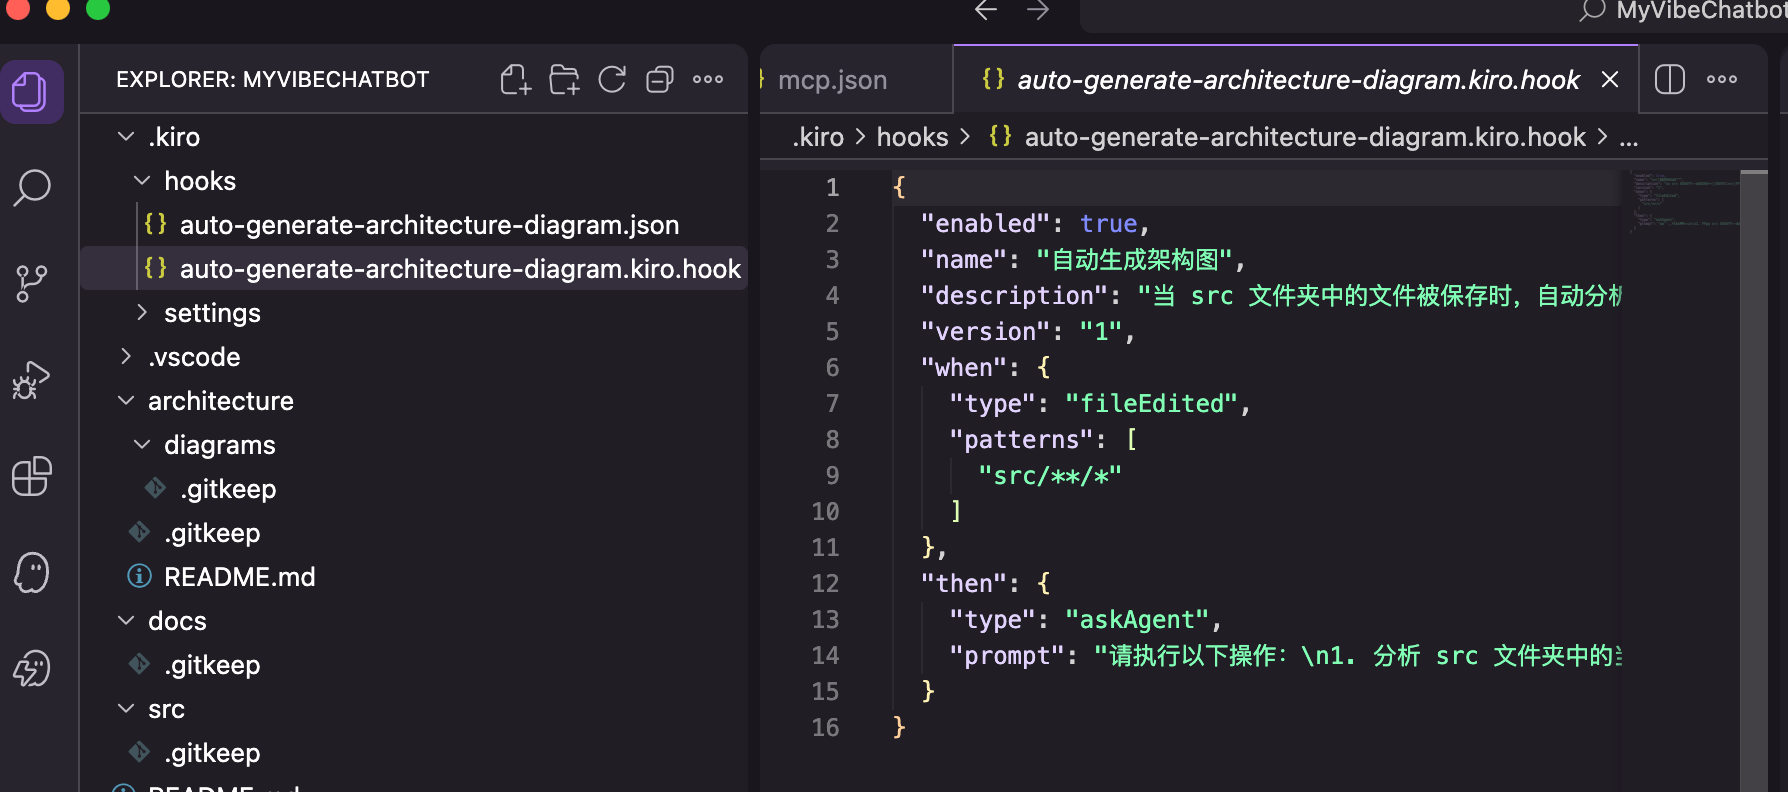Screen dimensions: 1788x792
Task: Switch to the mcp.json tab
Action: (832, 80)
